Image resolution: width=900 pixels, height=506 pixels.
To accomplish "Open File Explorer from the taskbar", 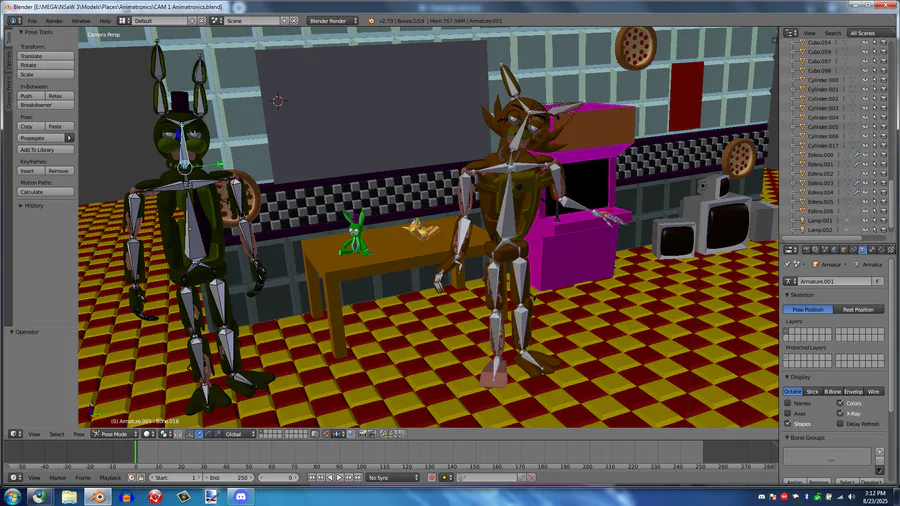I will [x=69, y=497].
